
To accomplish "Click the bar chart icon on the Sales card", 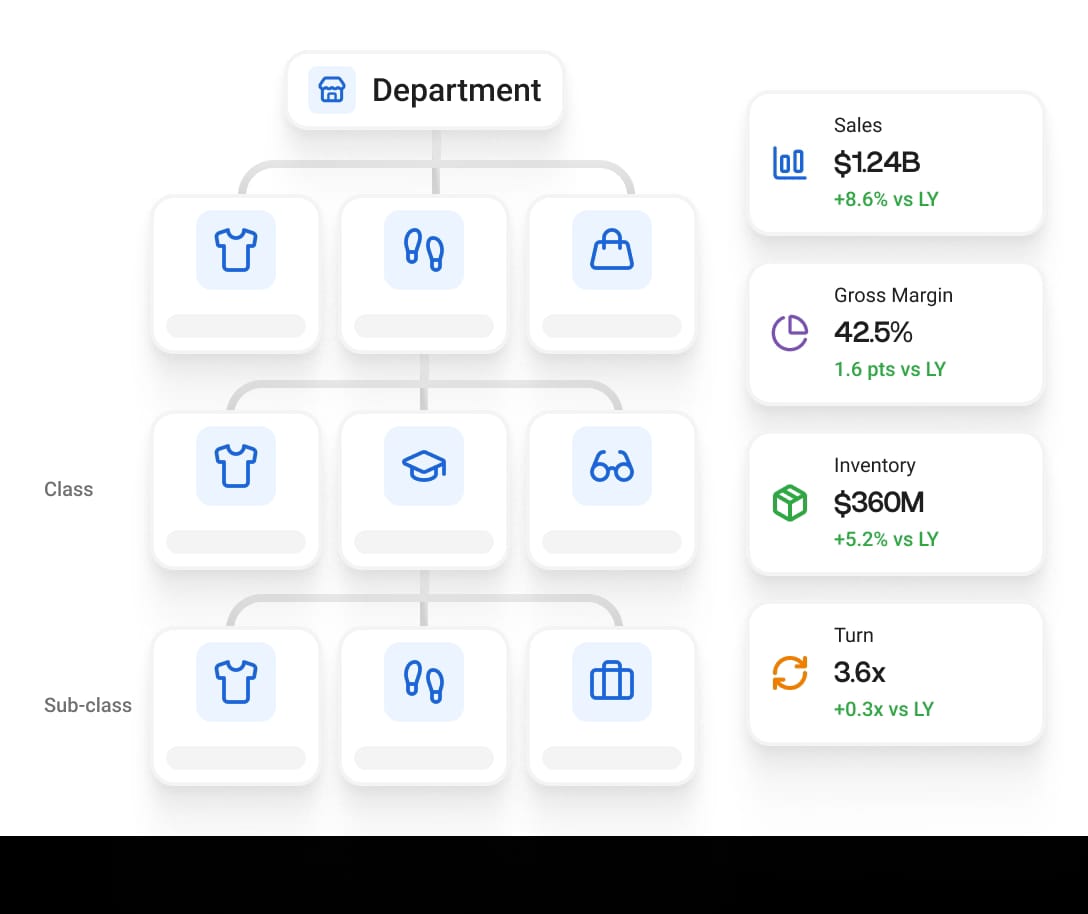I will (790, 163).
